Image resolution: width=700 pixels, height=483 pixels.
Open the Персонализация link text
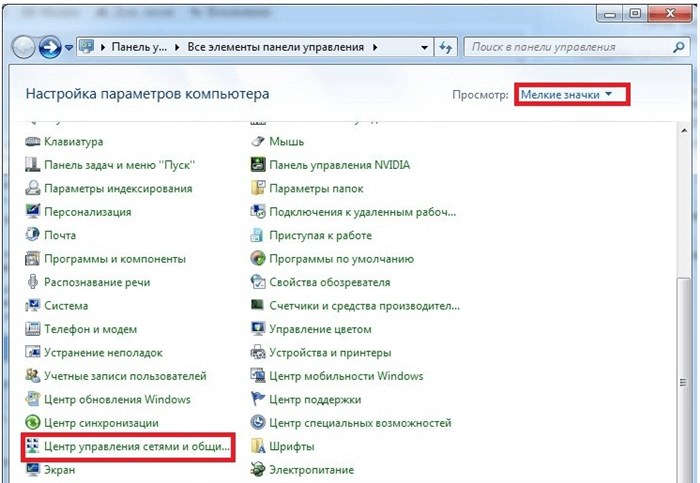(x=88, y=212)
